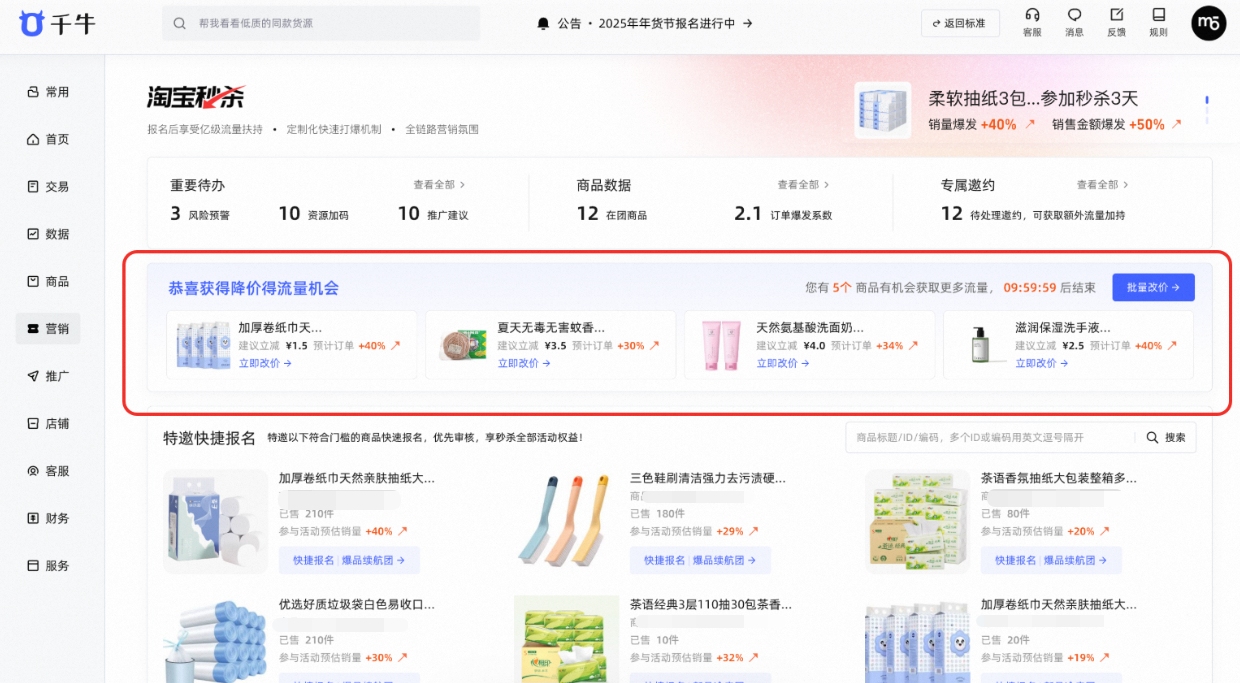Open the 客服 headset icon in top bar
This screenshot has width=1240, height=683.
[x=1032, y=15]
